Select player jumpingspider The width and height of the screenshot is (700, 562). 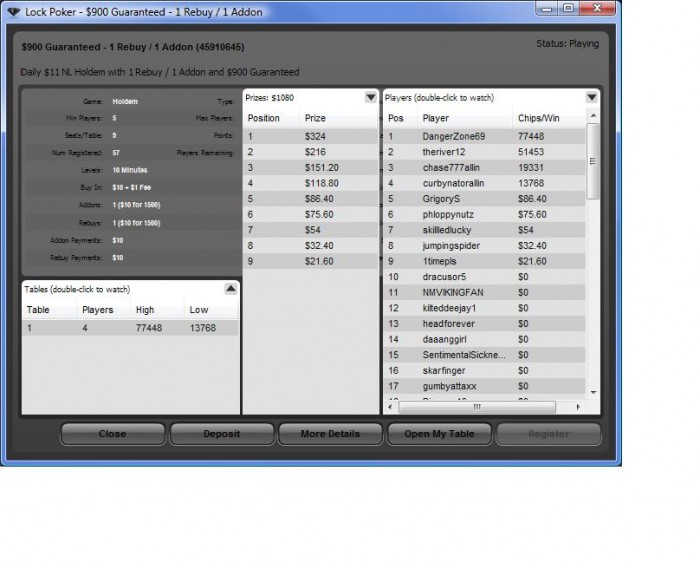[x=484, y=246]
